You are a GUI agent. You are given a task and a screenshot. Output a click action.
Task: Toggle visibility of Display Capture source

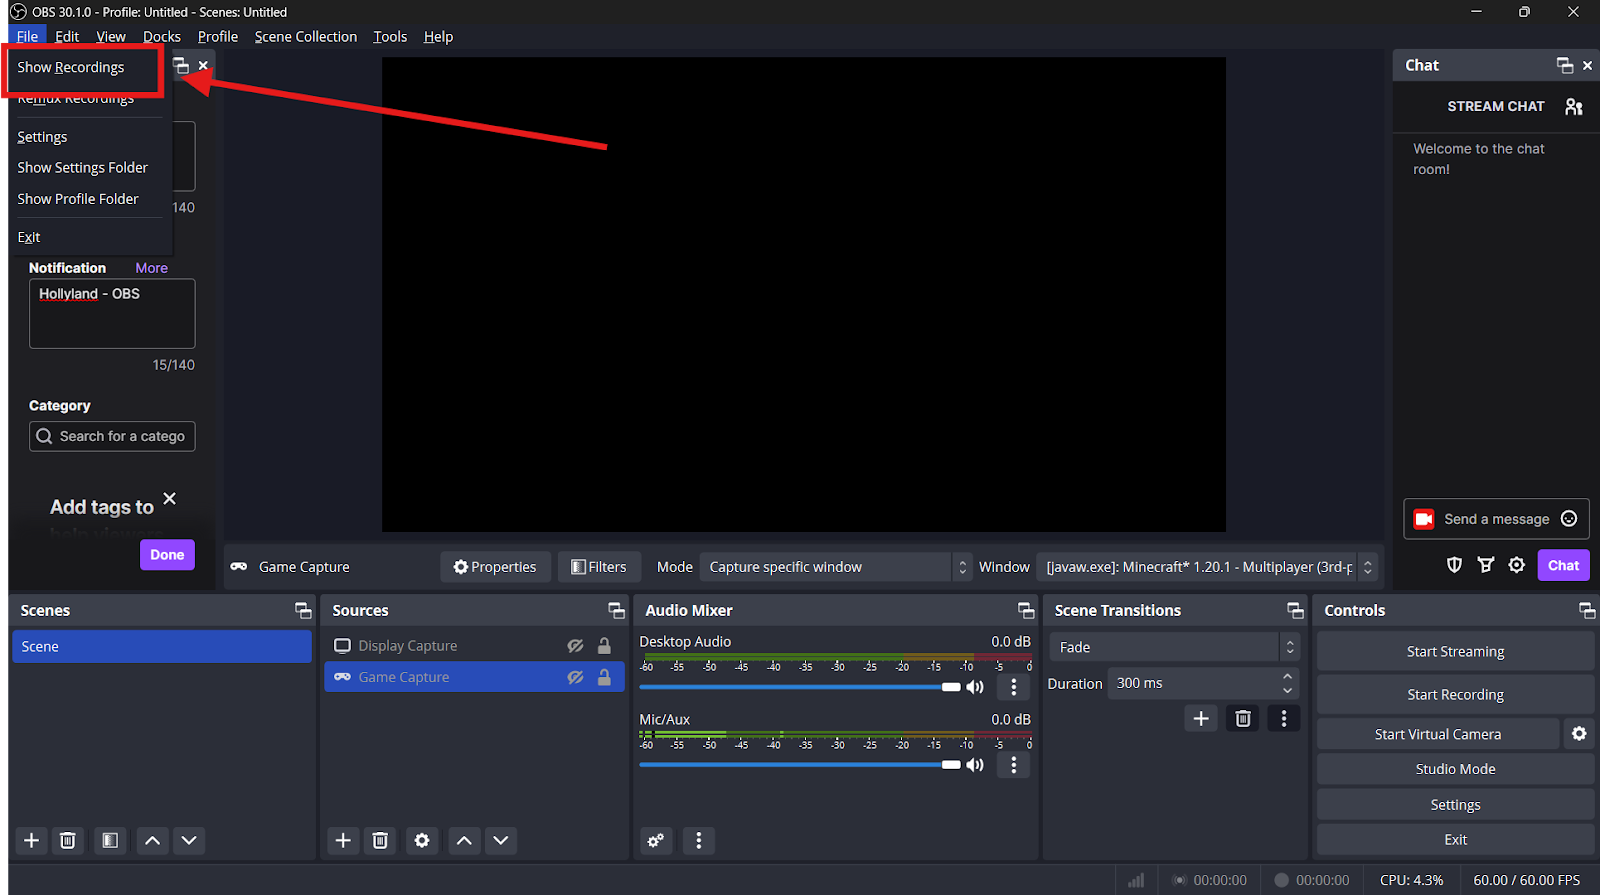[575, 646]
